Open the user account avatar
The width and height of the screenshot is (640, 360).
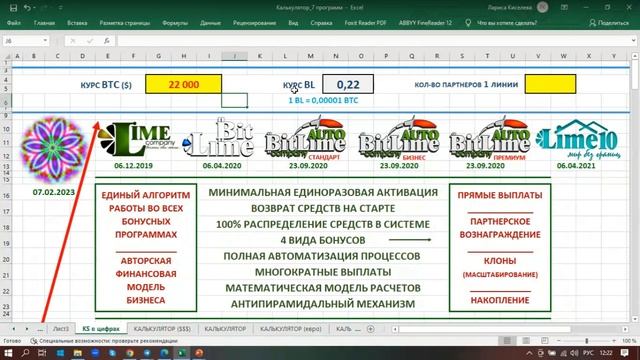click(542, 7)
